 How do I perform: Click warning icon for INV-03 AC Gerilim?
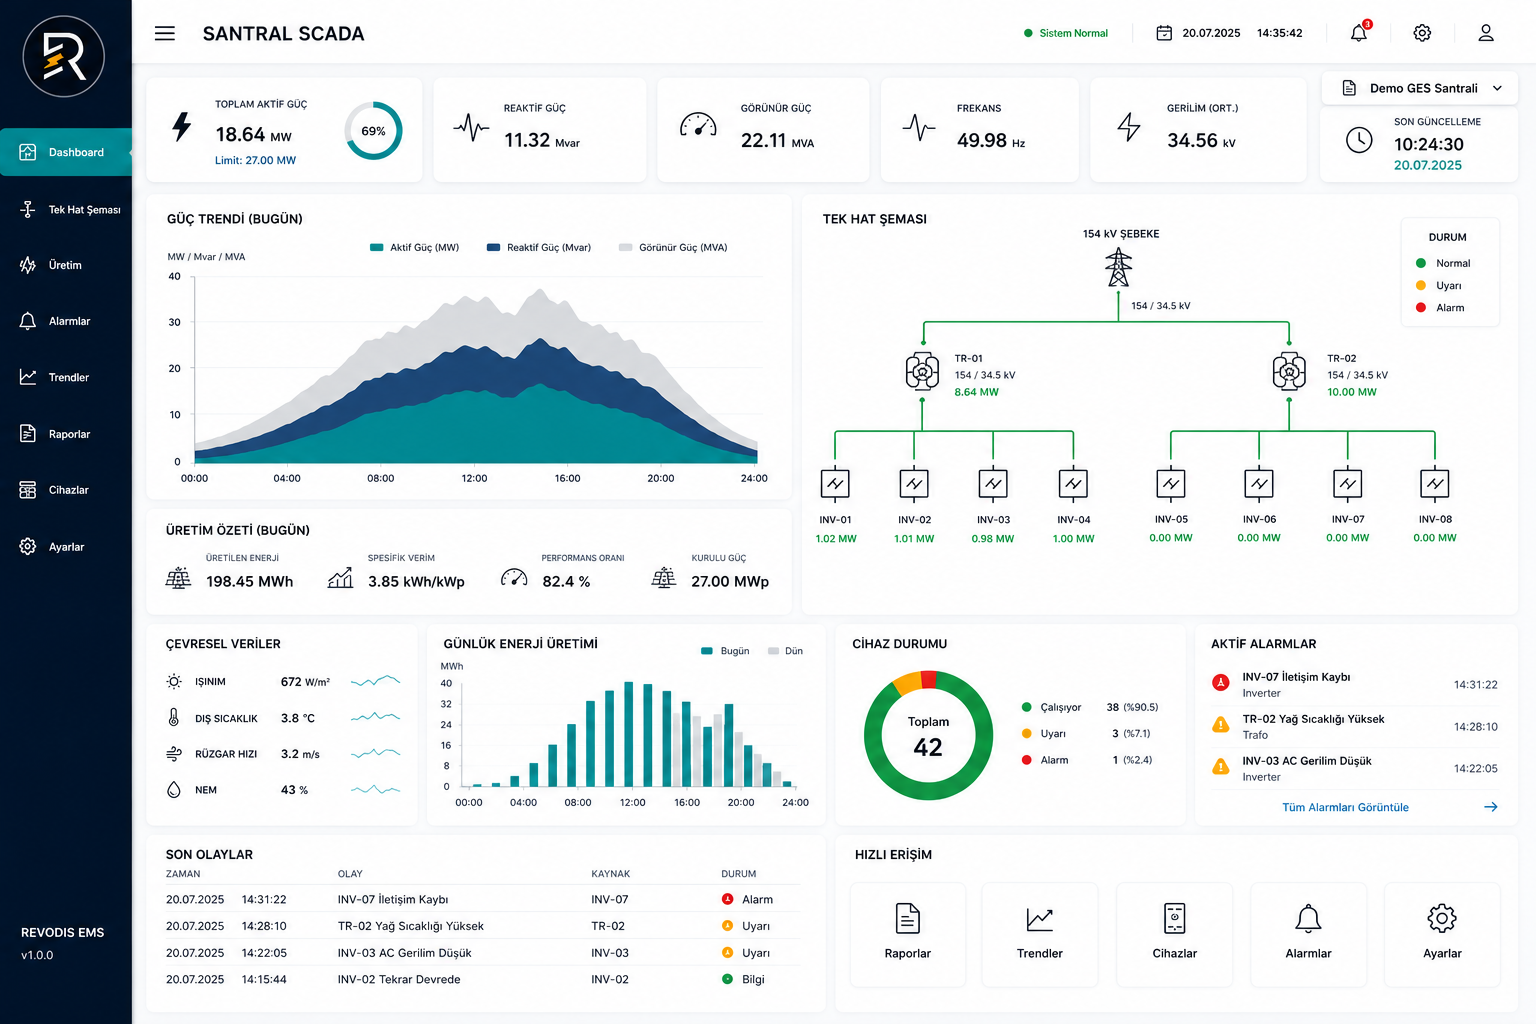[x=1220, y=767]
